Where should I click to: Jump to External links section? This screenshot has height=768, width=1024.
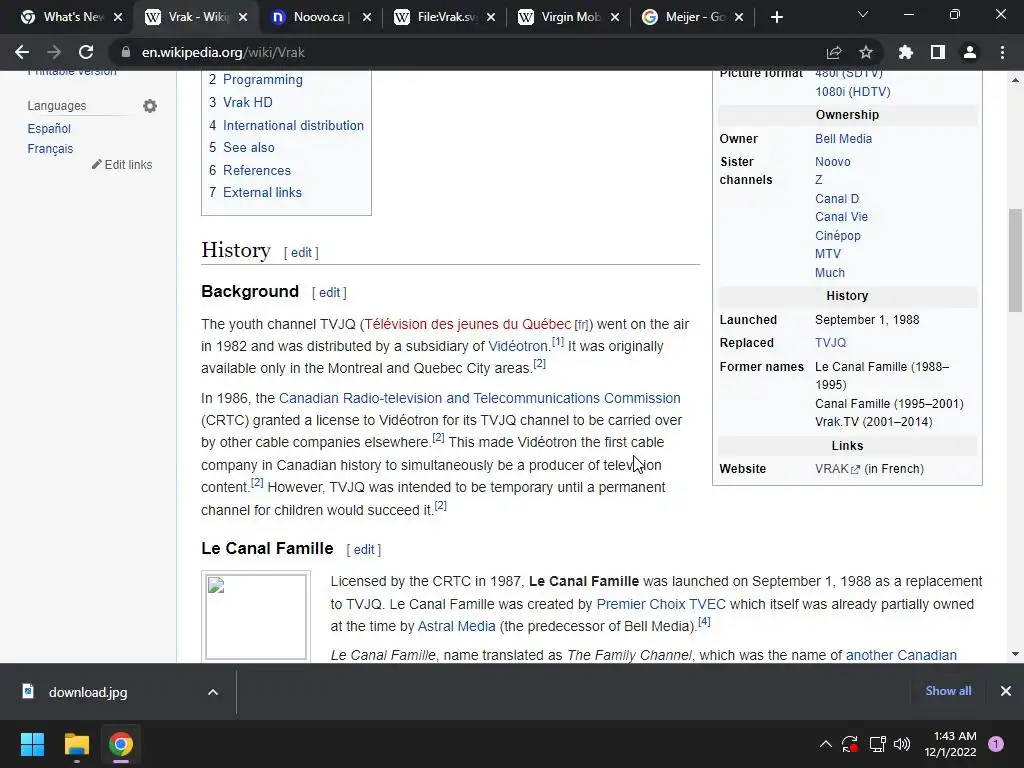[262, 193]
